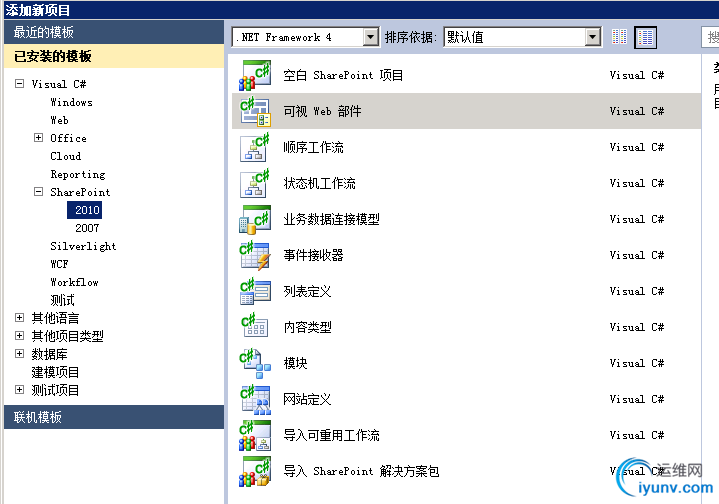Select SharePoint 2007 in the tree
719x504 pixels.
87,228
